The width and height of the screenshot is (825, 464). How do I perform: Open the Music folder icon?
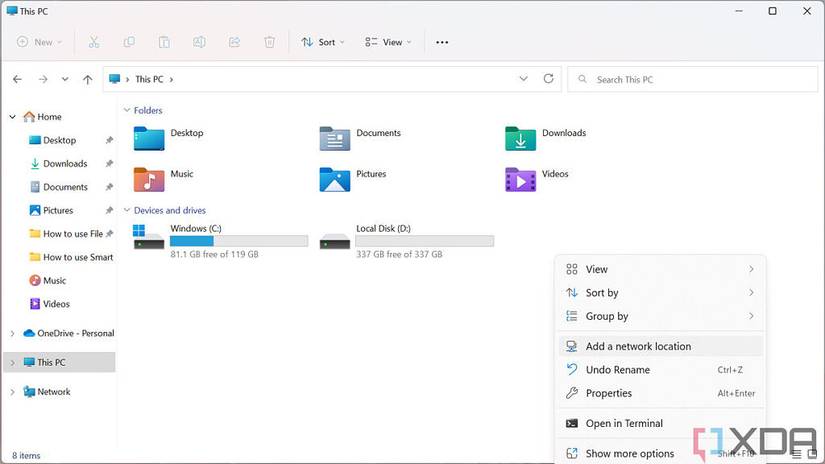click(149, 179)
